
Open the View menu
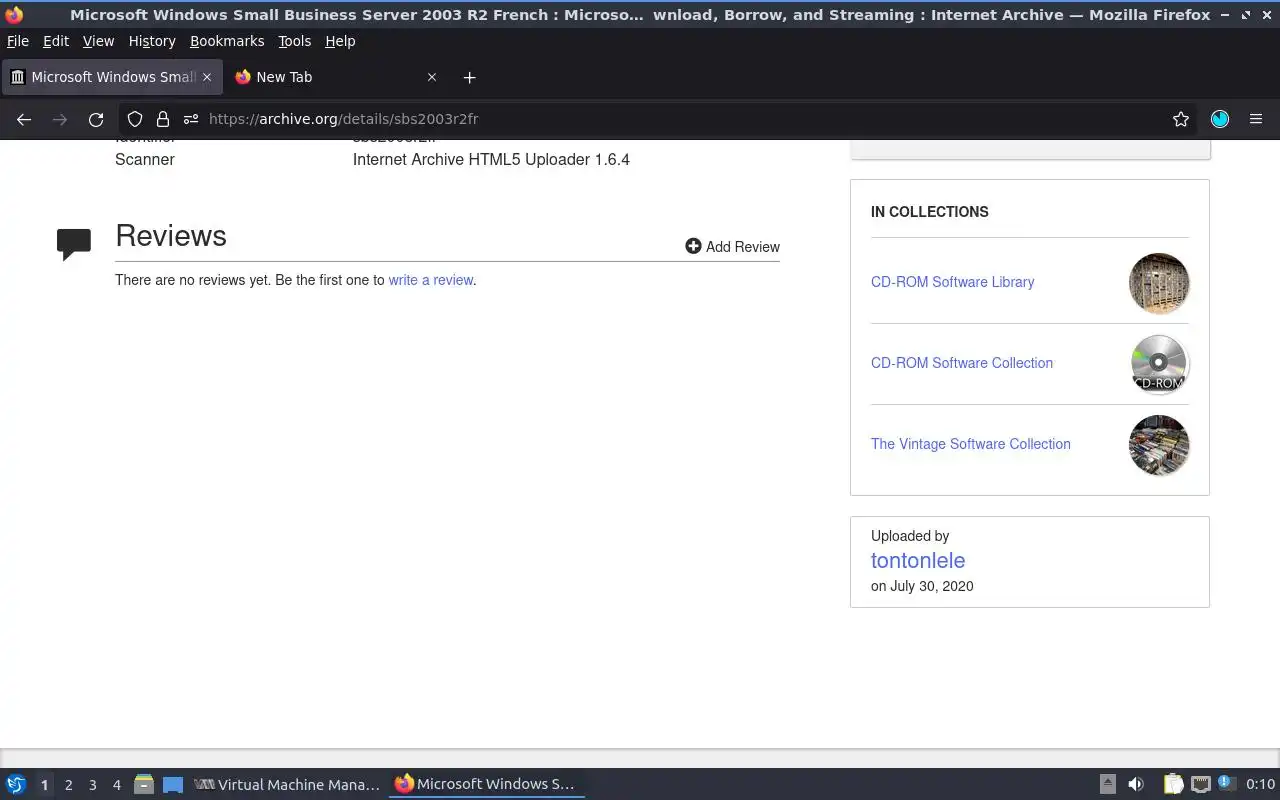[x=98, y=41]
